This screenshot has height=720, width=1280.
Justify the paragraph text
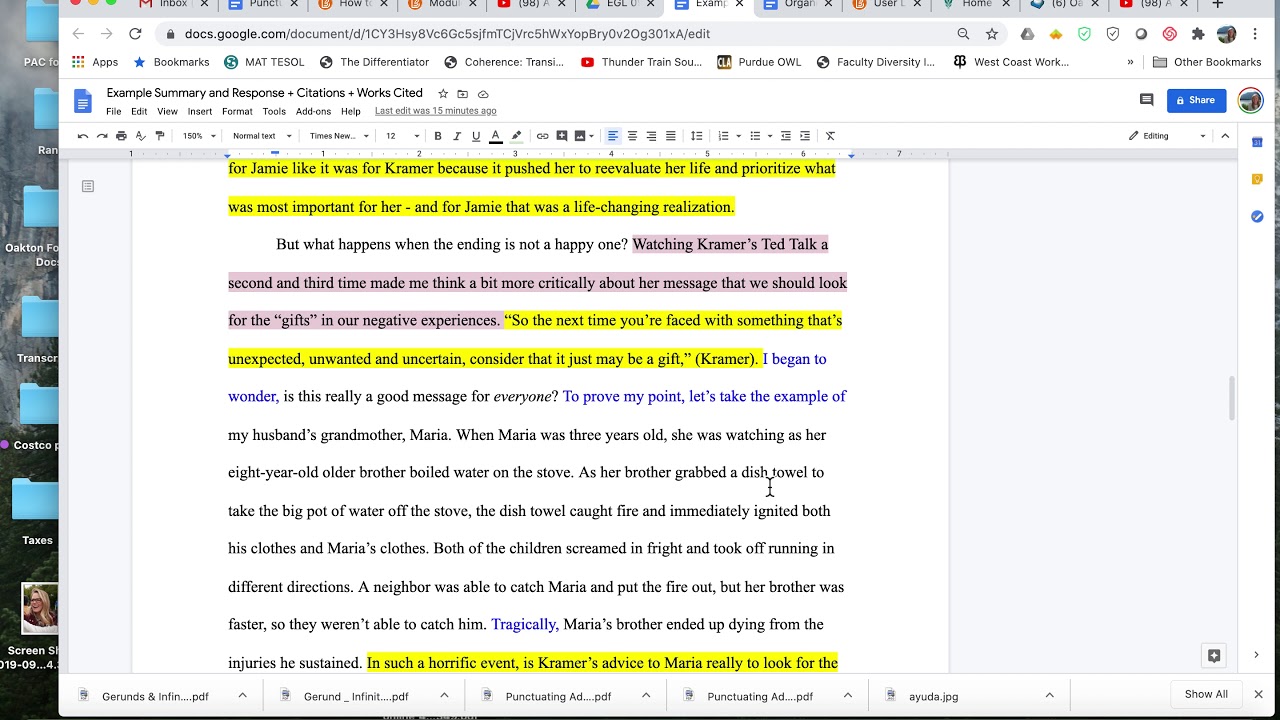[x=671, y=136]
